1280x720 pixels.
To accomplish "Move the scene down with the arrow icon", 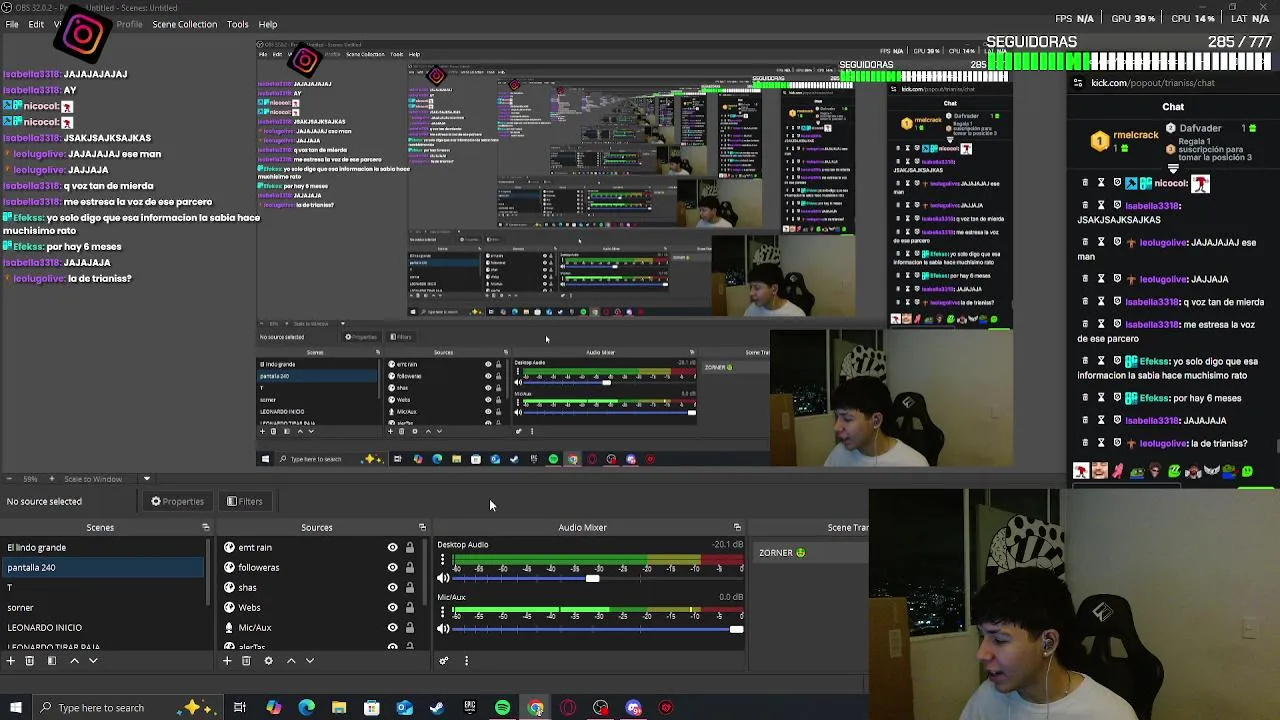I will [93, 660].
